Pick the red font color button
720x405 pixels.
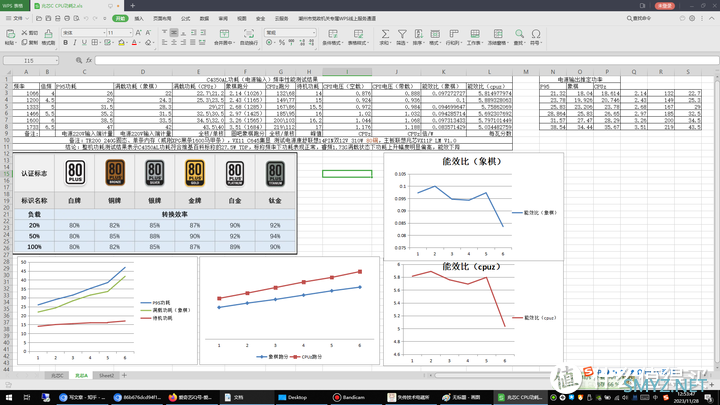135,43
